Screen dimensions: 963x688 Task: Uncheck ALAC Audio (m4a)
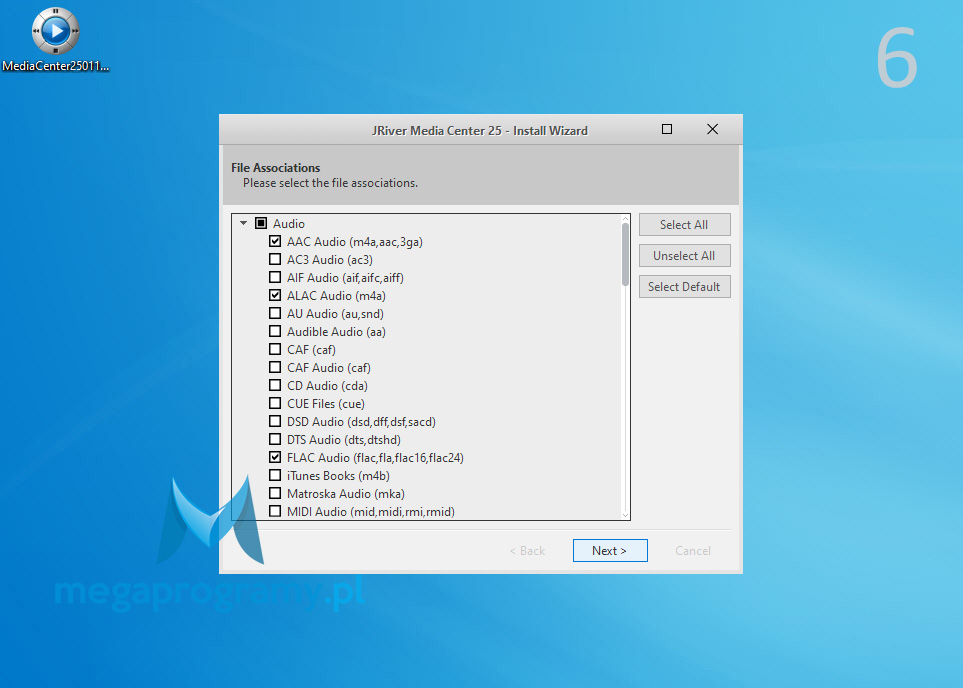275,295
